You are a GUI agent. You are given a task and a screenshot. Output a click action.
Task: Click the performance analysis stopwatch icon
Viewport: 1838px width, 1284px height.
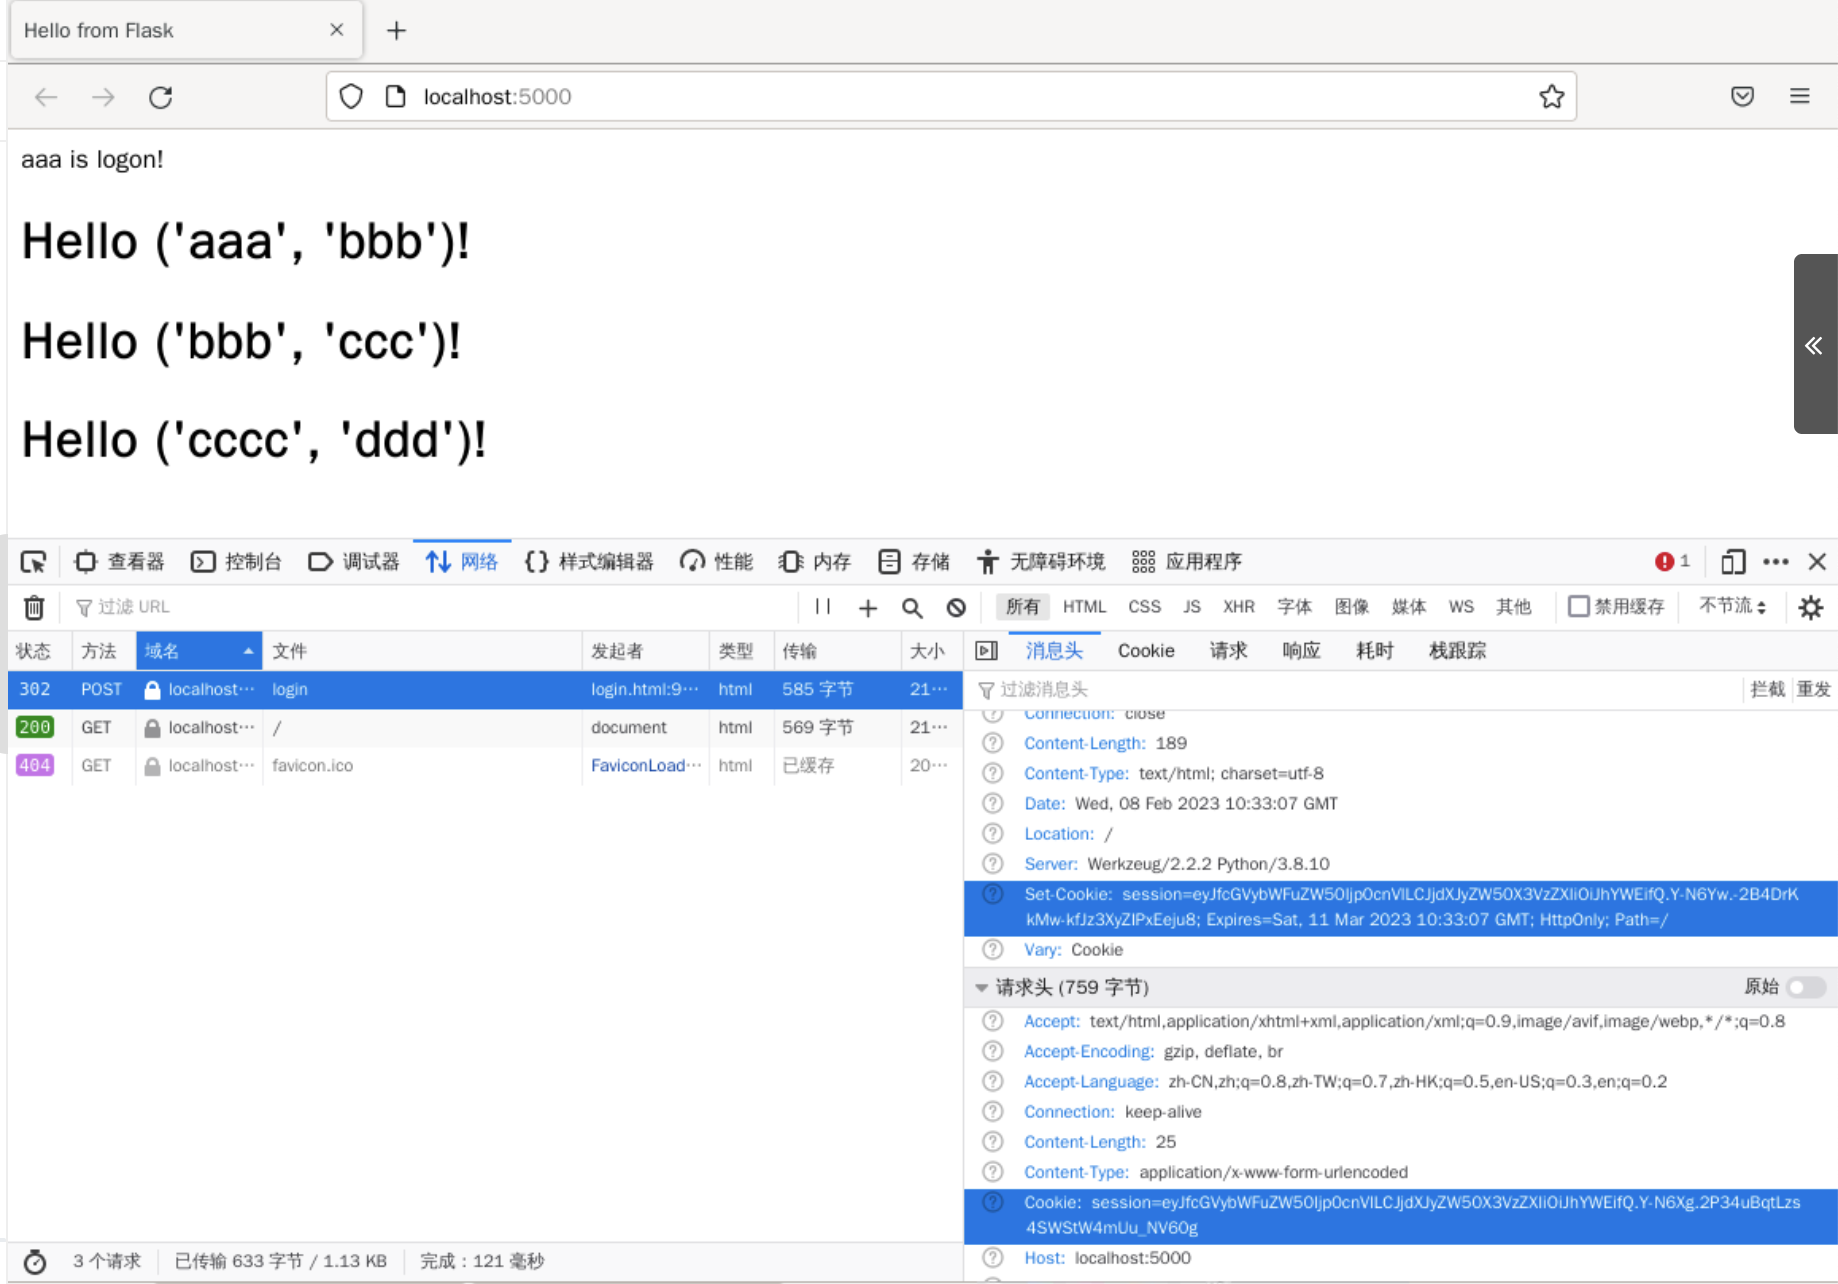[x=34, y=1262]
